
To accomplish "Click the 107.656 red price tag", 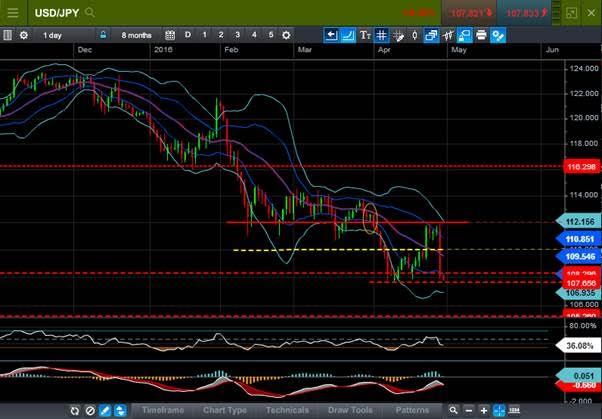I will click(581, 283).
